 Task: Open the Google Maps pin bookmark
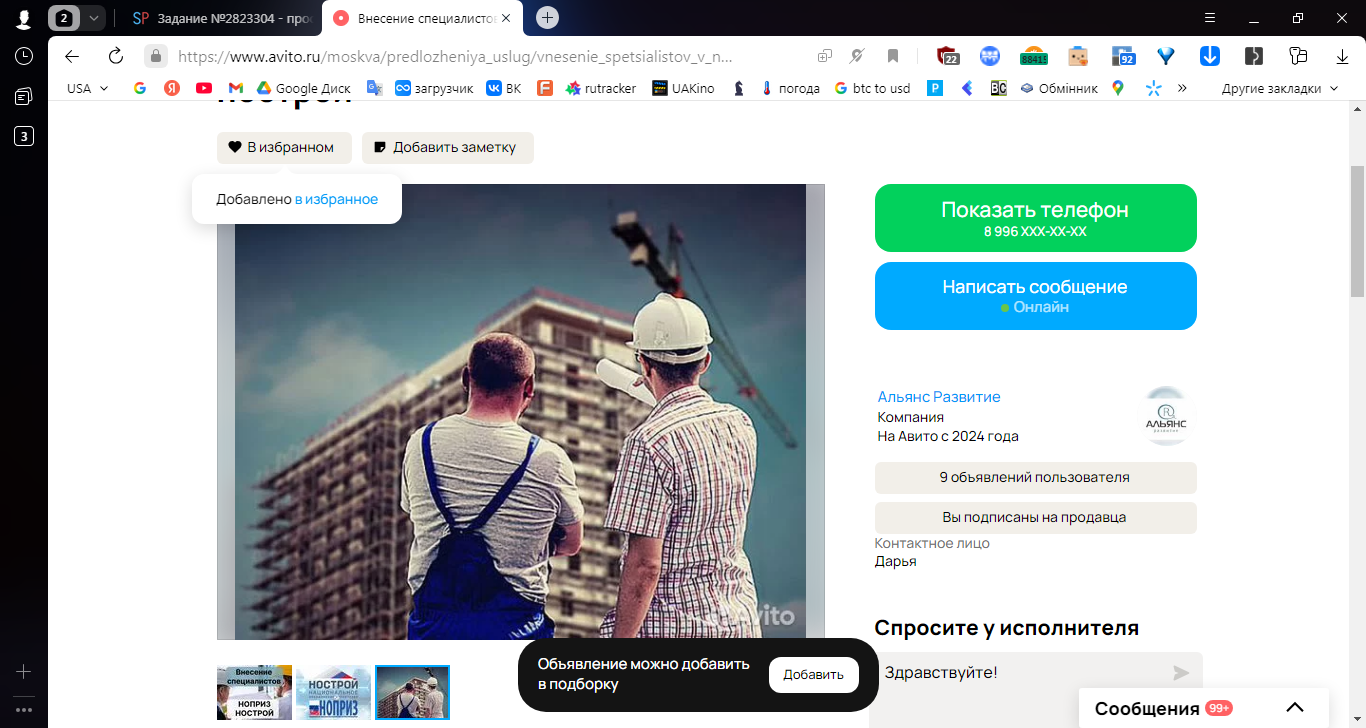[1118, 88]
